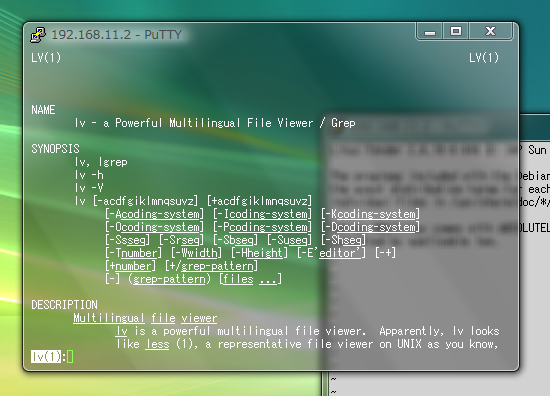Image resolution: width=550 pixels, height=396 pixels.
Task: Click the 'NAME' section heading
Action: (43, 110)
